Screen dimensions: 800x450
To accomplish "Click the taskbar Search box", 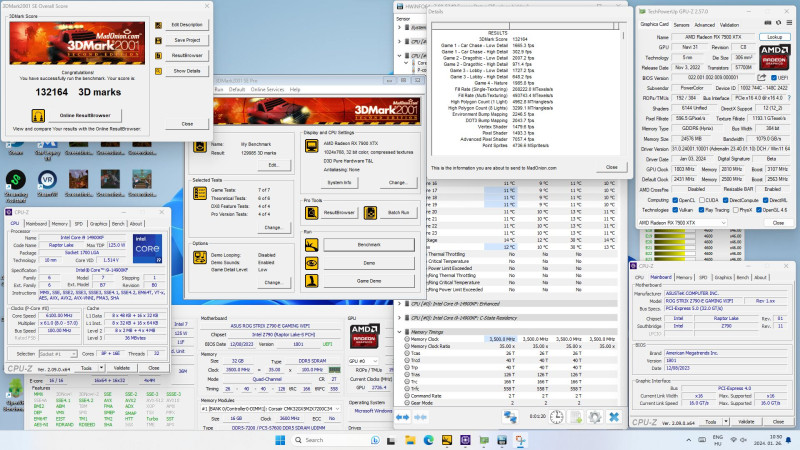I will (x=336, y=440).
